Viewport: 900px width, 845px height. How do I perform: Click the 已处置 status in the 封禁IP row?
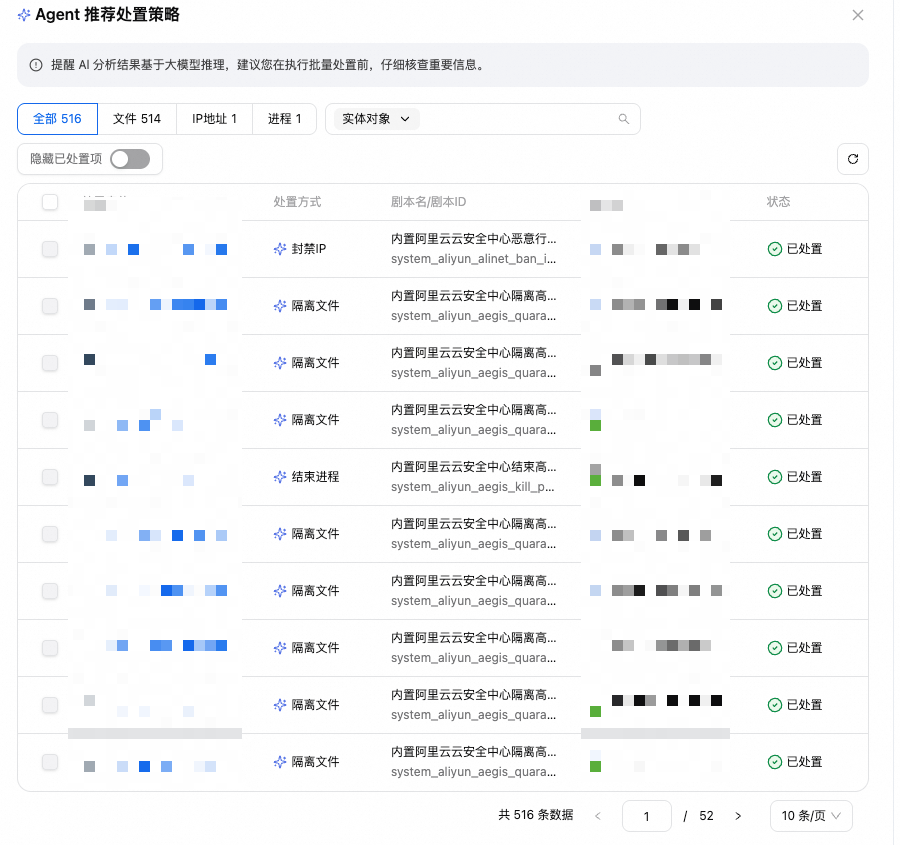(x=804, y=249)
